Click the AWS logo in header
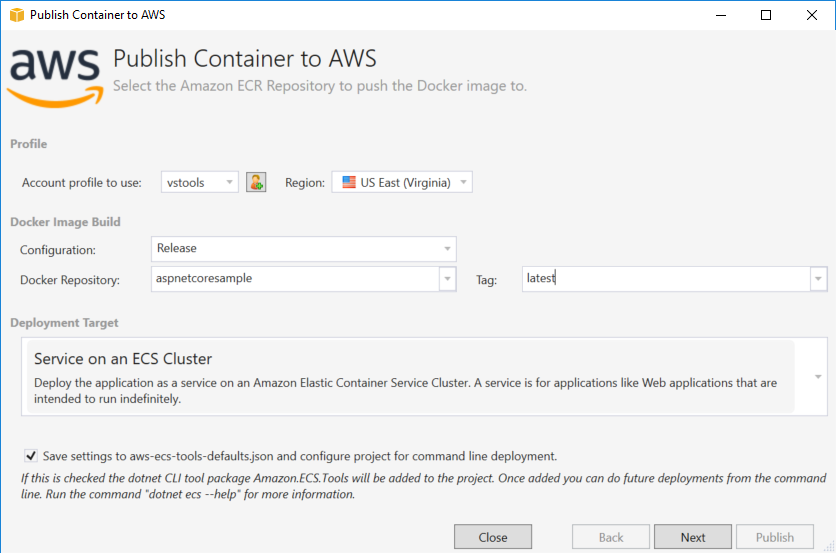836x553 pixels. (55, 74)
